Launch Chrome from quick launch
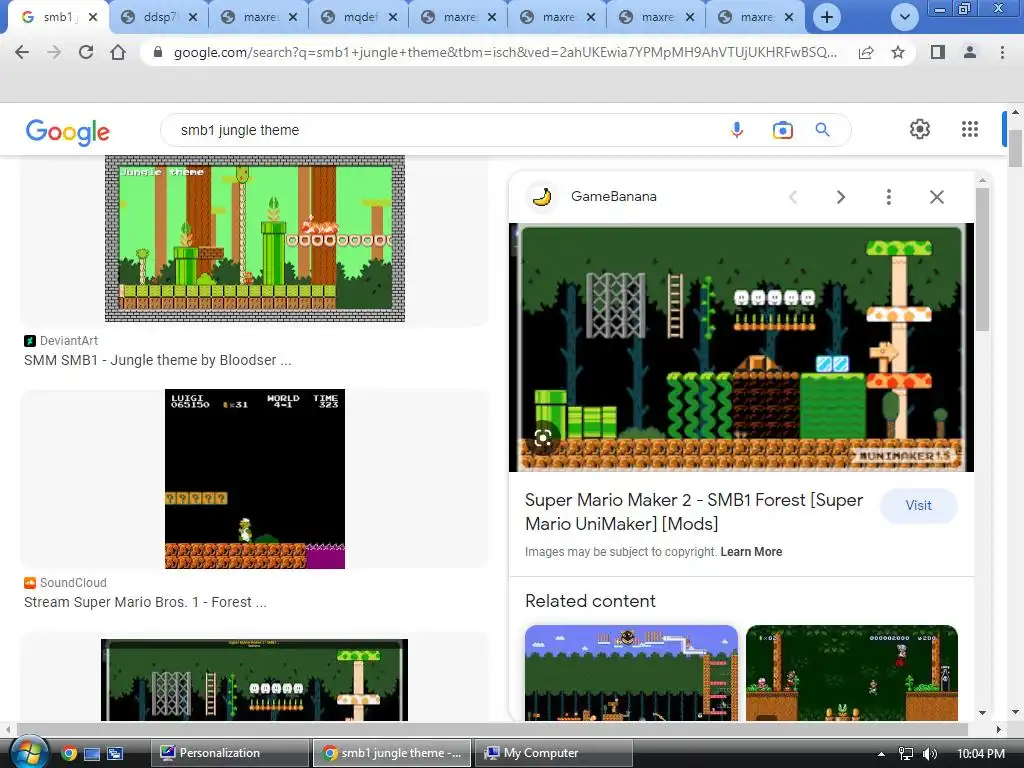The width and height of the screenshot is (1024, 768). pos(69,753)
